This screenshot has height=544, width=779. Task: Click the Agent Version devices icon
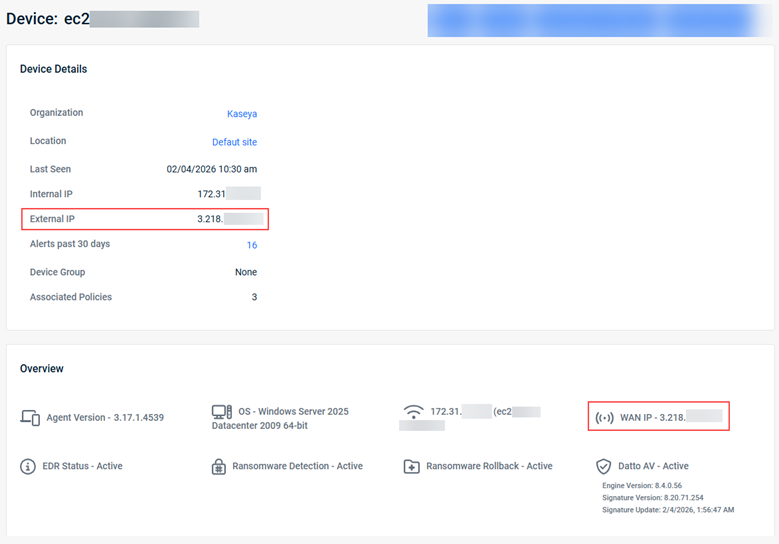point(30,417)
